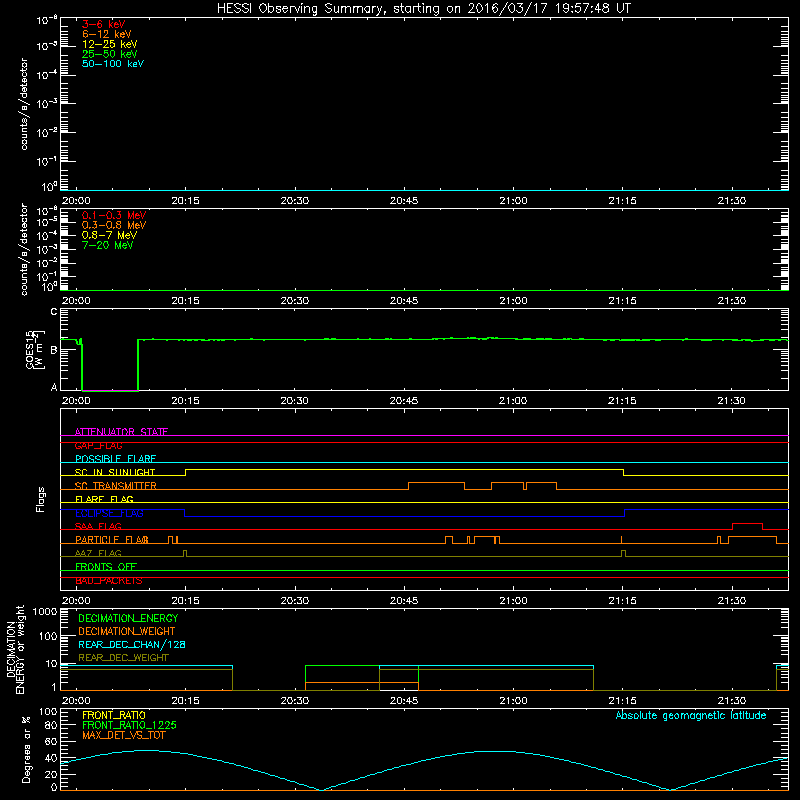Click the REAR_DEC_CHAN/128 legend label
The height and width of the screenshot is (800, 800).
pyautogui.click(x=132, y=644)
